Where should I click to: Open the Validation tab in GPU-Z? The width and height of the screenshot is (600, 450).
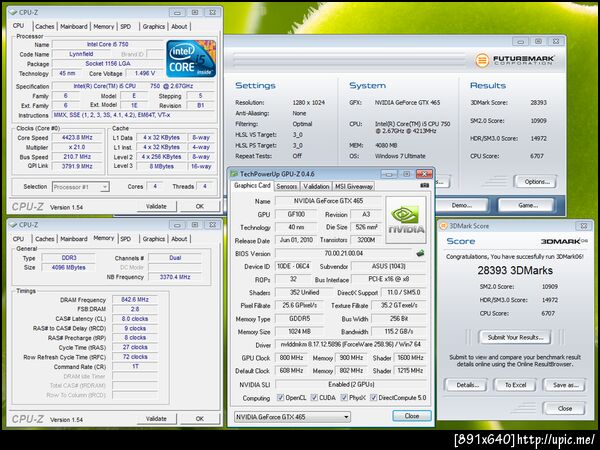(x=316, y=186)
